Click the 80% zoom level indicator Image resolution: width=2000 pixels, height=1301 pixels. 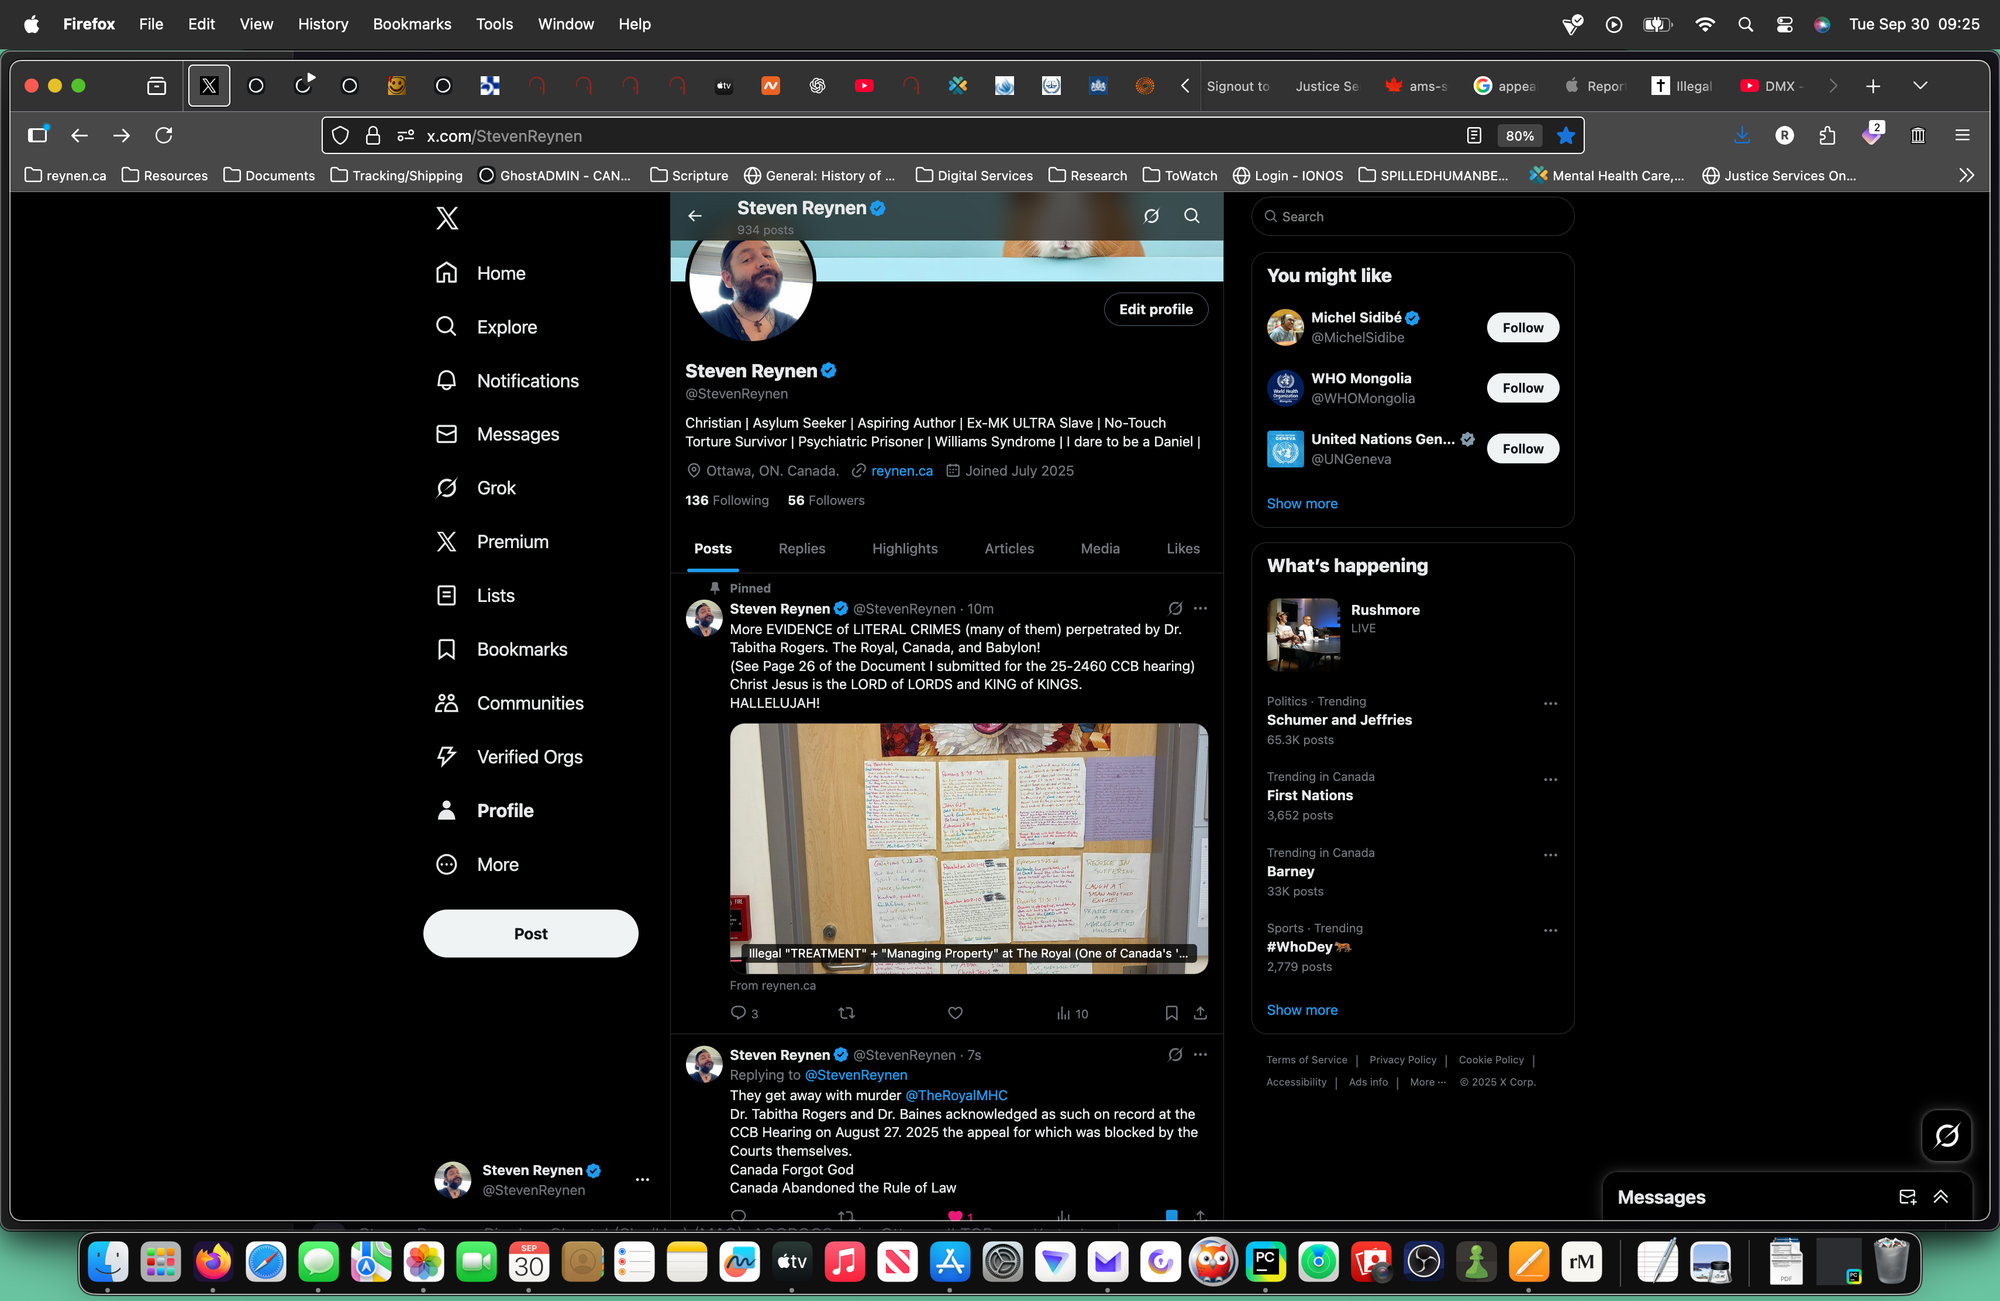point(1519,136)
